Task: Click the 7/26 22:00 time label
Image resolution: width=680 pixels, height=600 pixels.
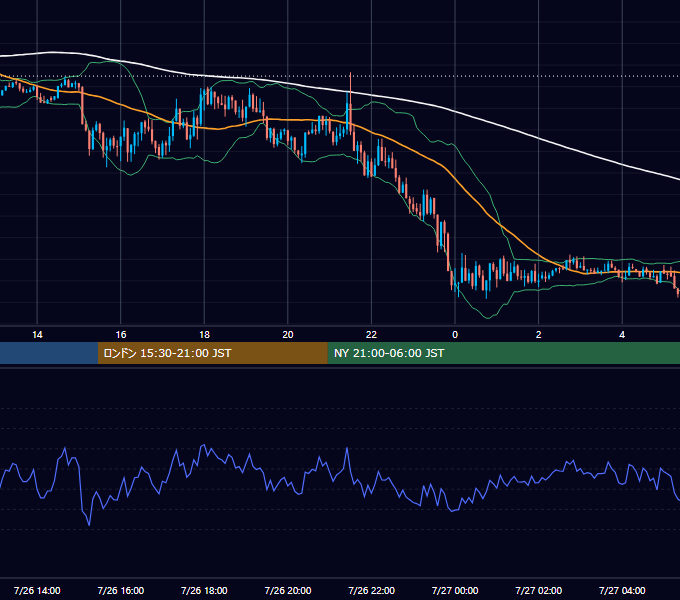Action: pos(371,590)
